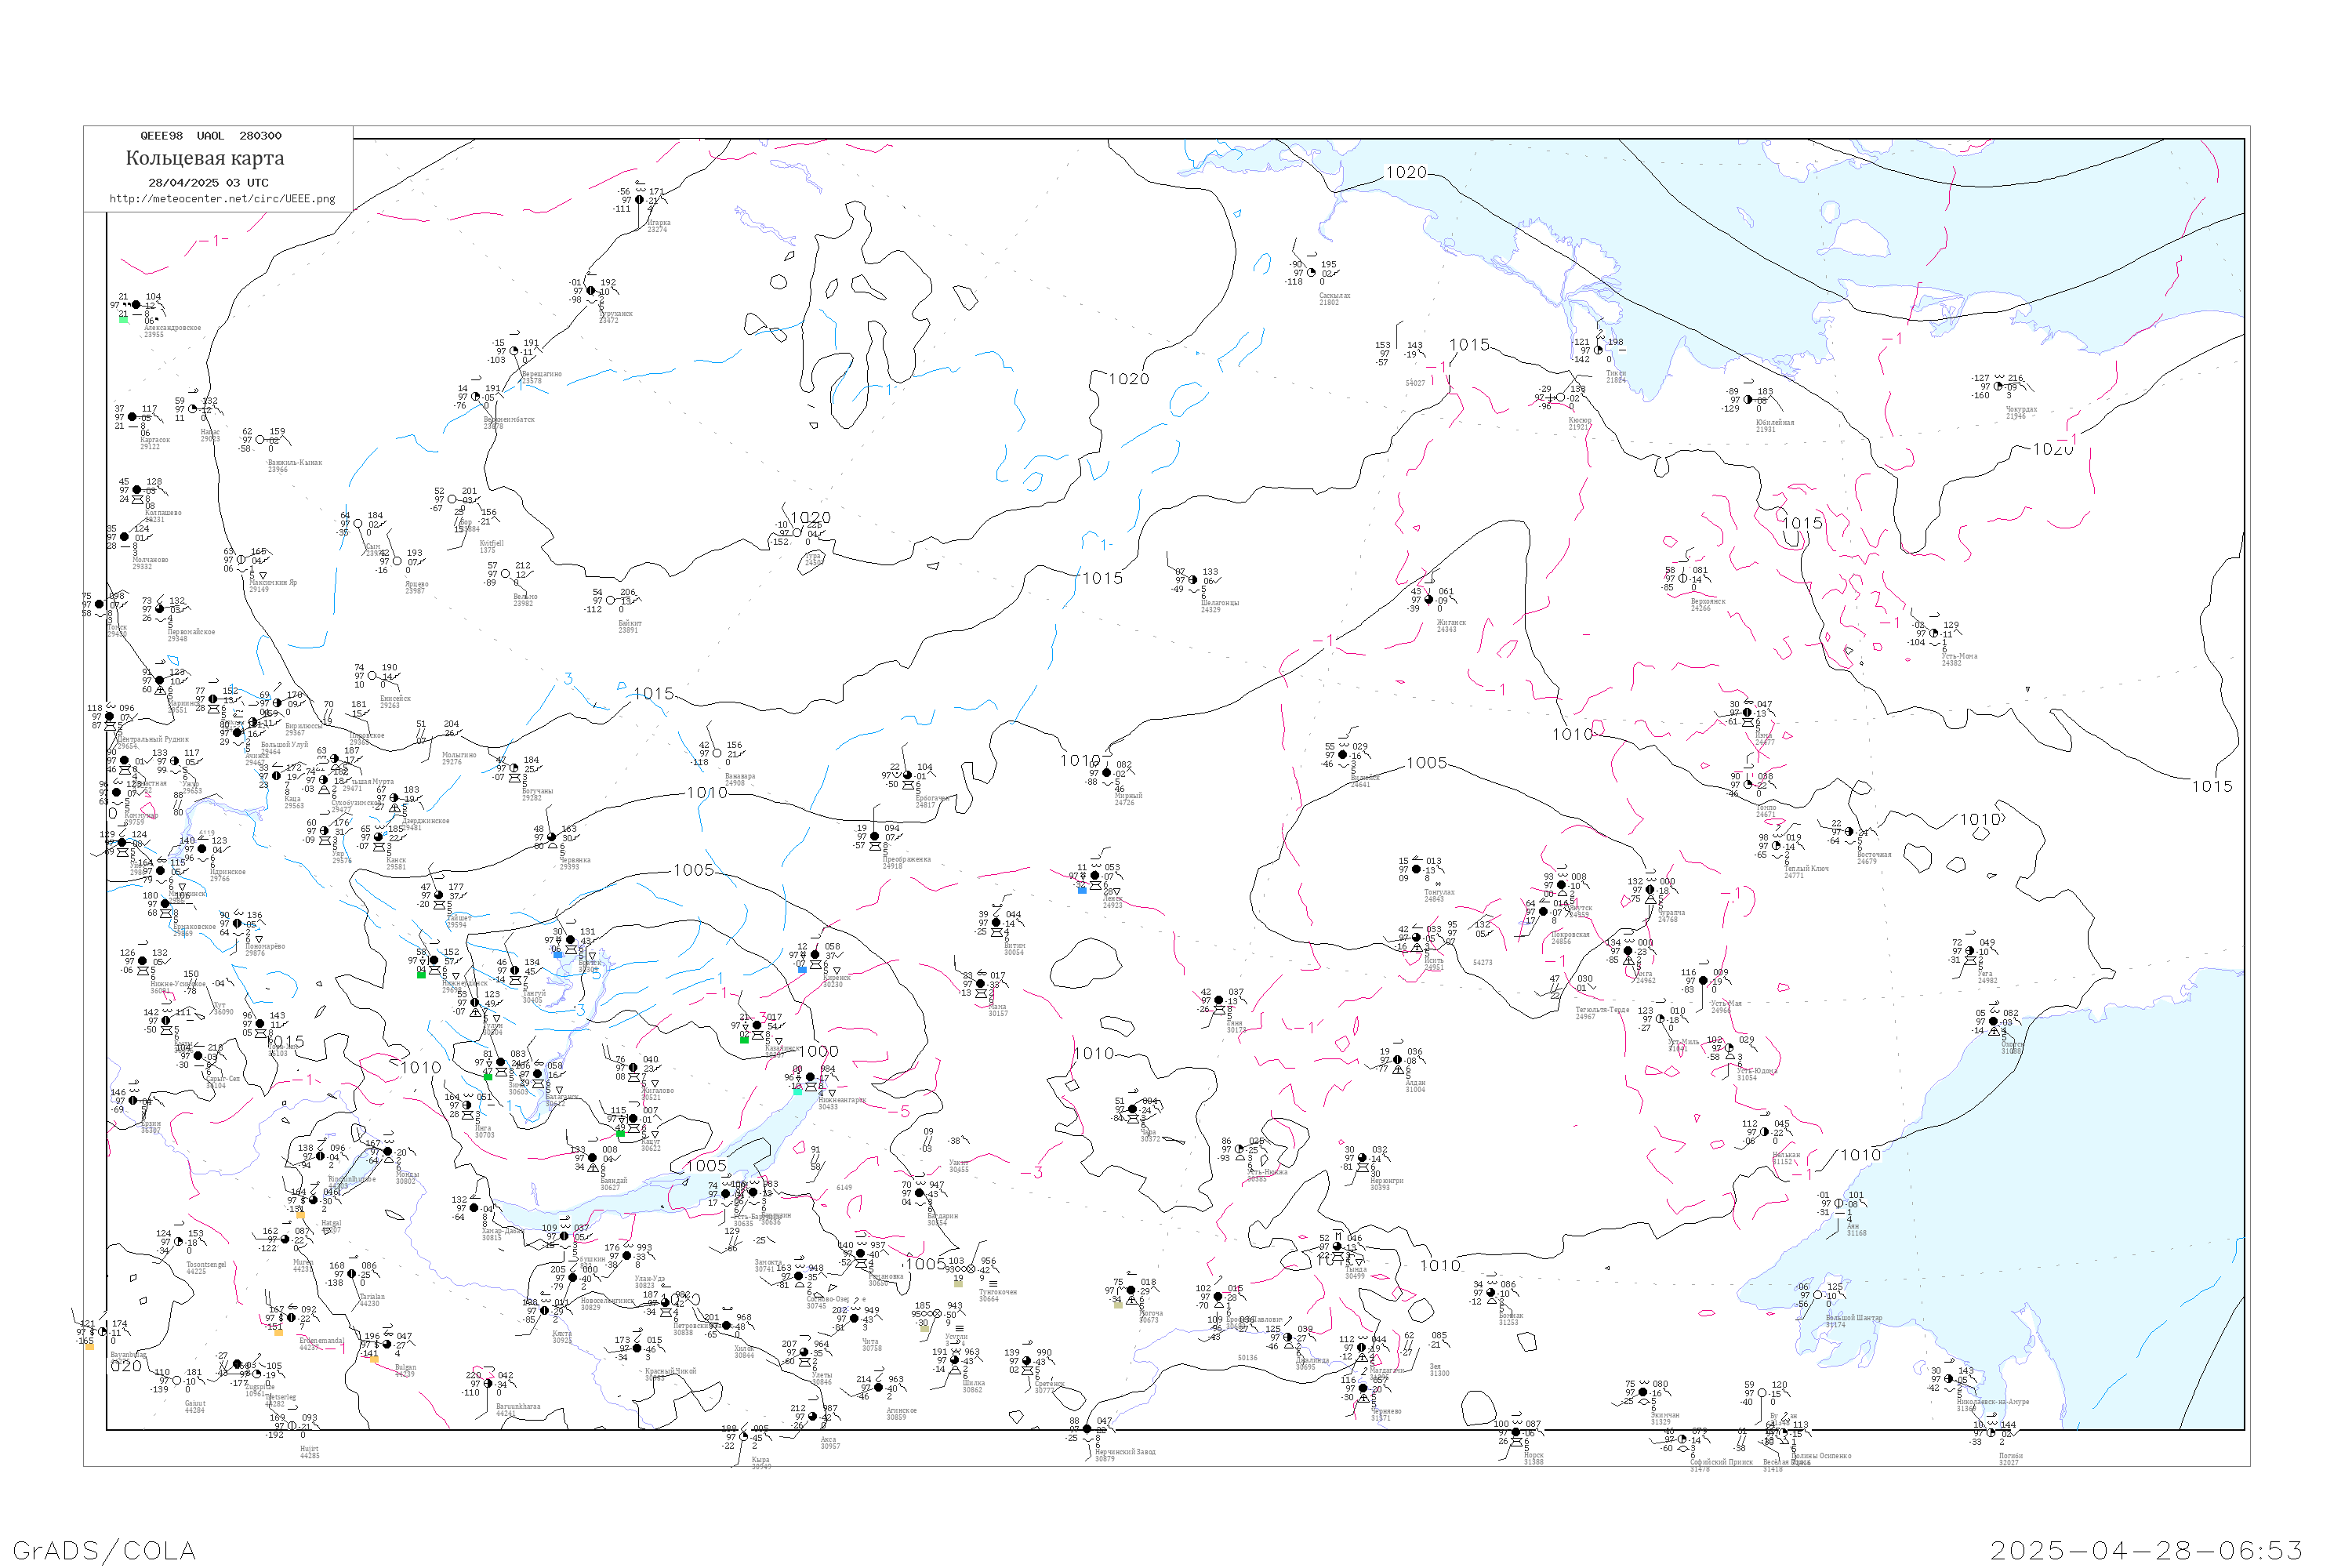Click the GrADS/COLA watermark text
Viewport: 2352px width, 1568px height.
[x=104, y=1550]
